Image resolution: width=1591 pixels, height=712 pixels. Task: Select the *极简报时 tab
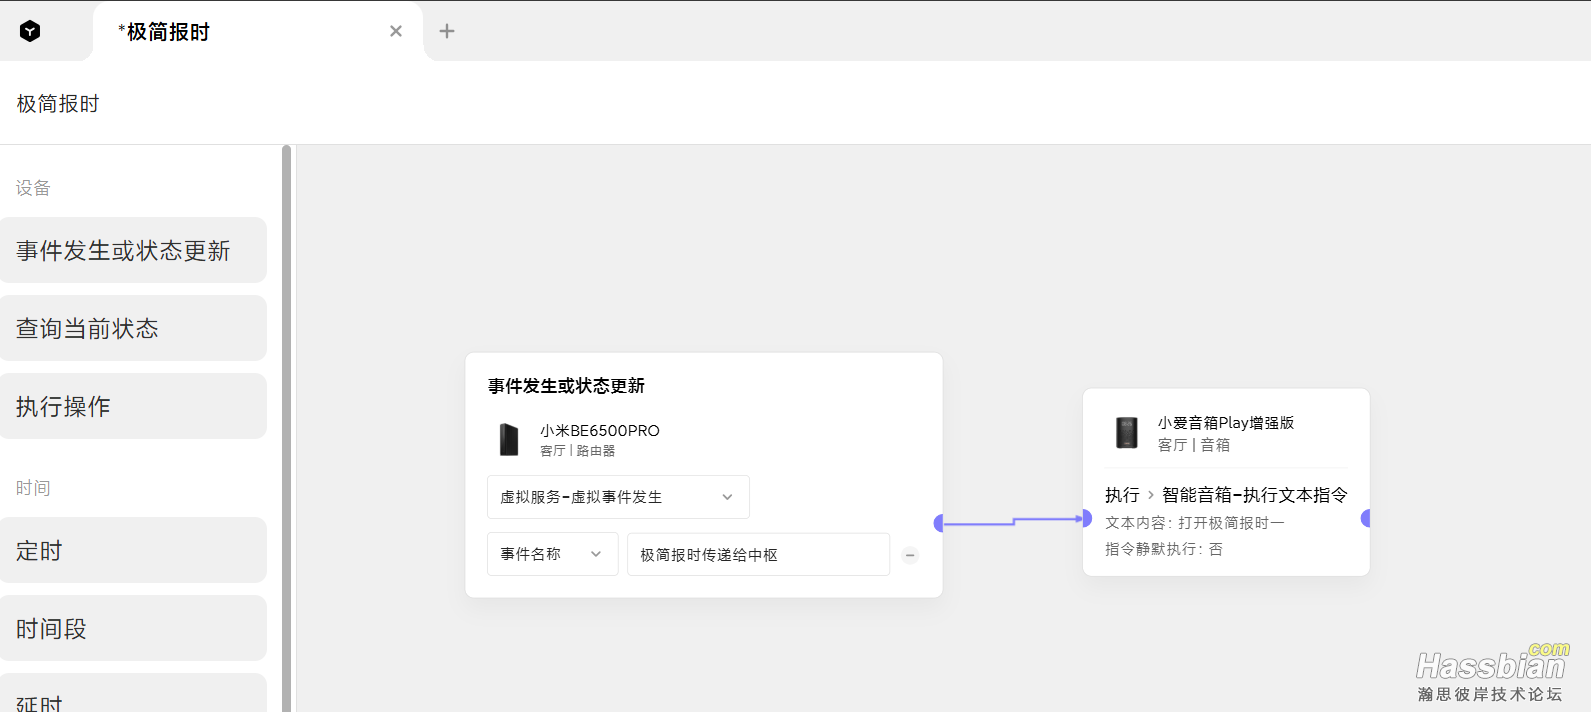(x=258, y=32)
